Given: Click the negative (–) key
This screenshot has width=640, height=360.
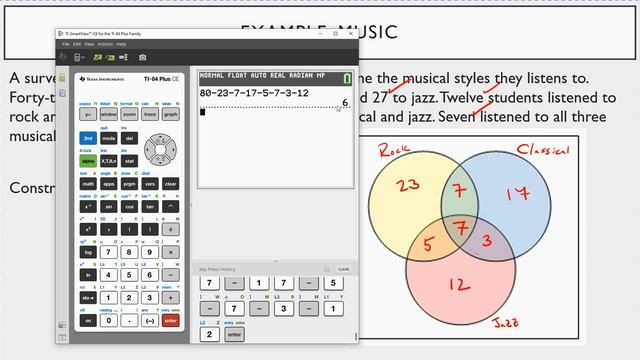Looking at the screenshot, I should [x=150, y=321].
